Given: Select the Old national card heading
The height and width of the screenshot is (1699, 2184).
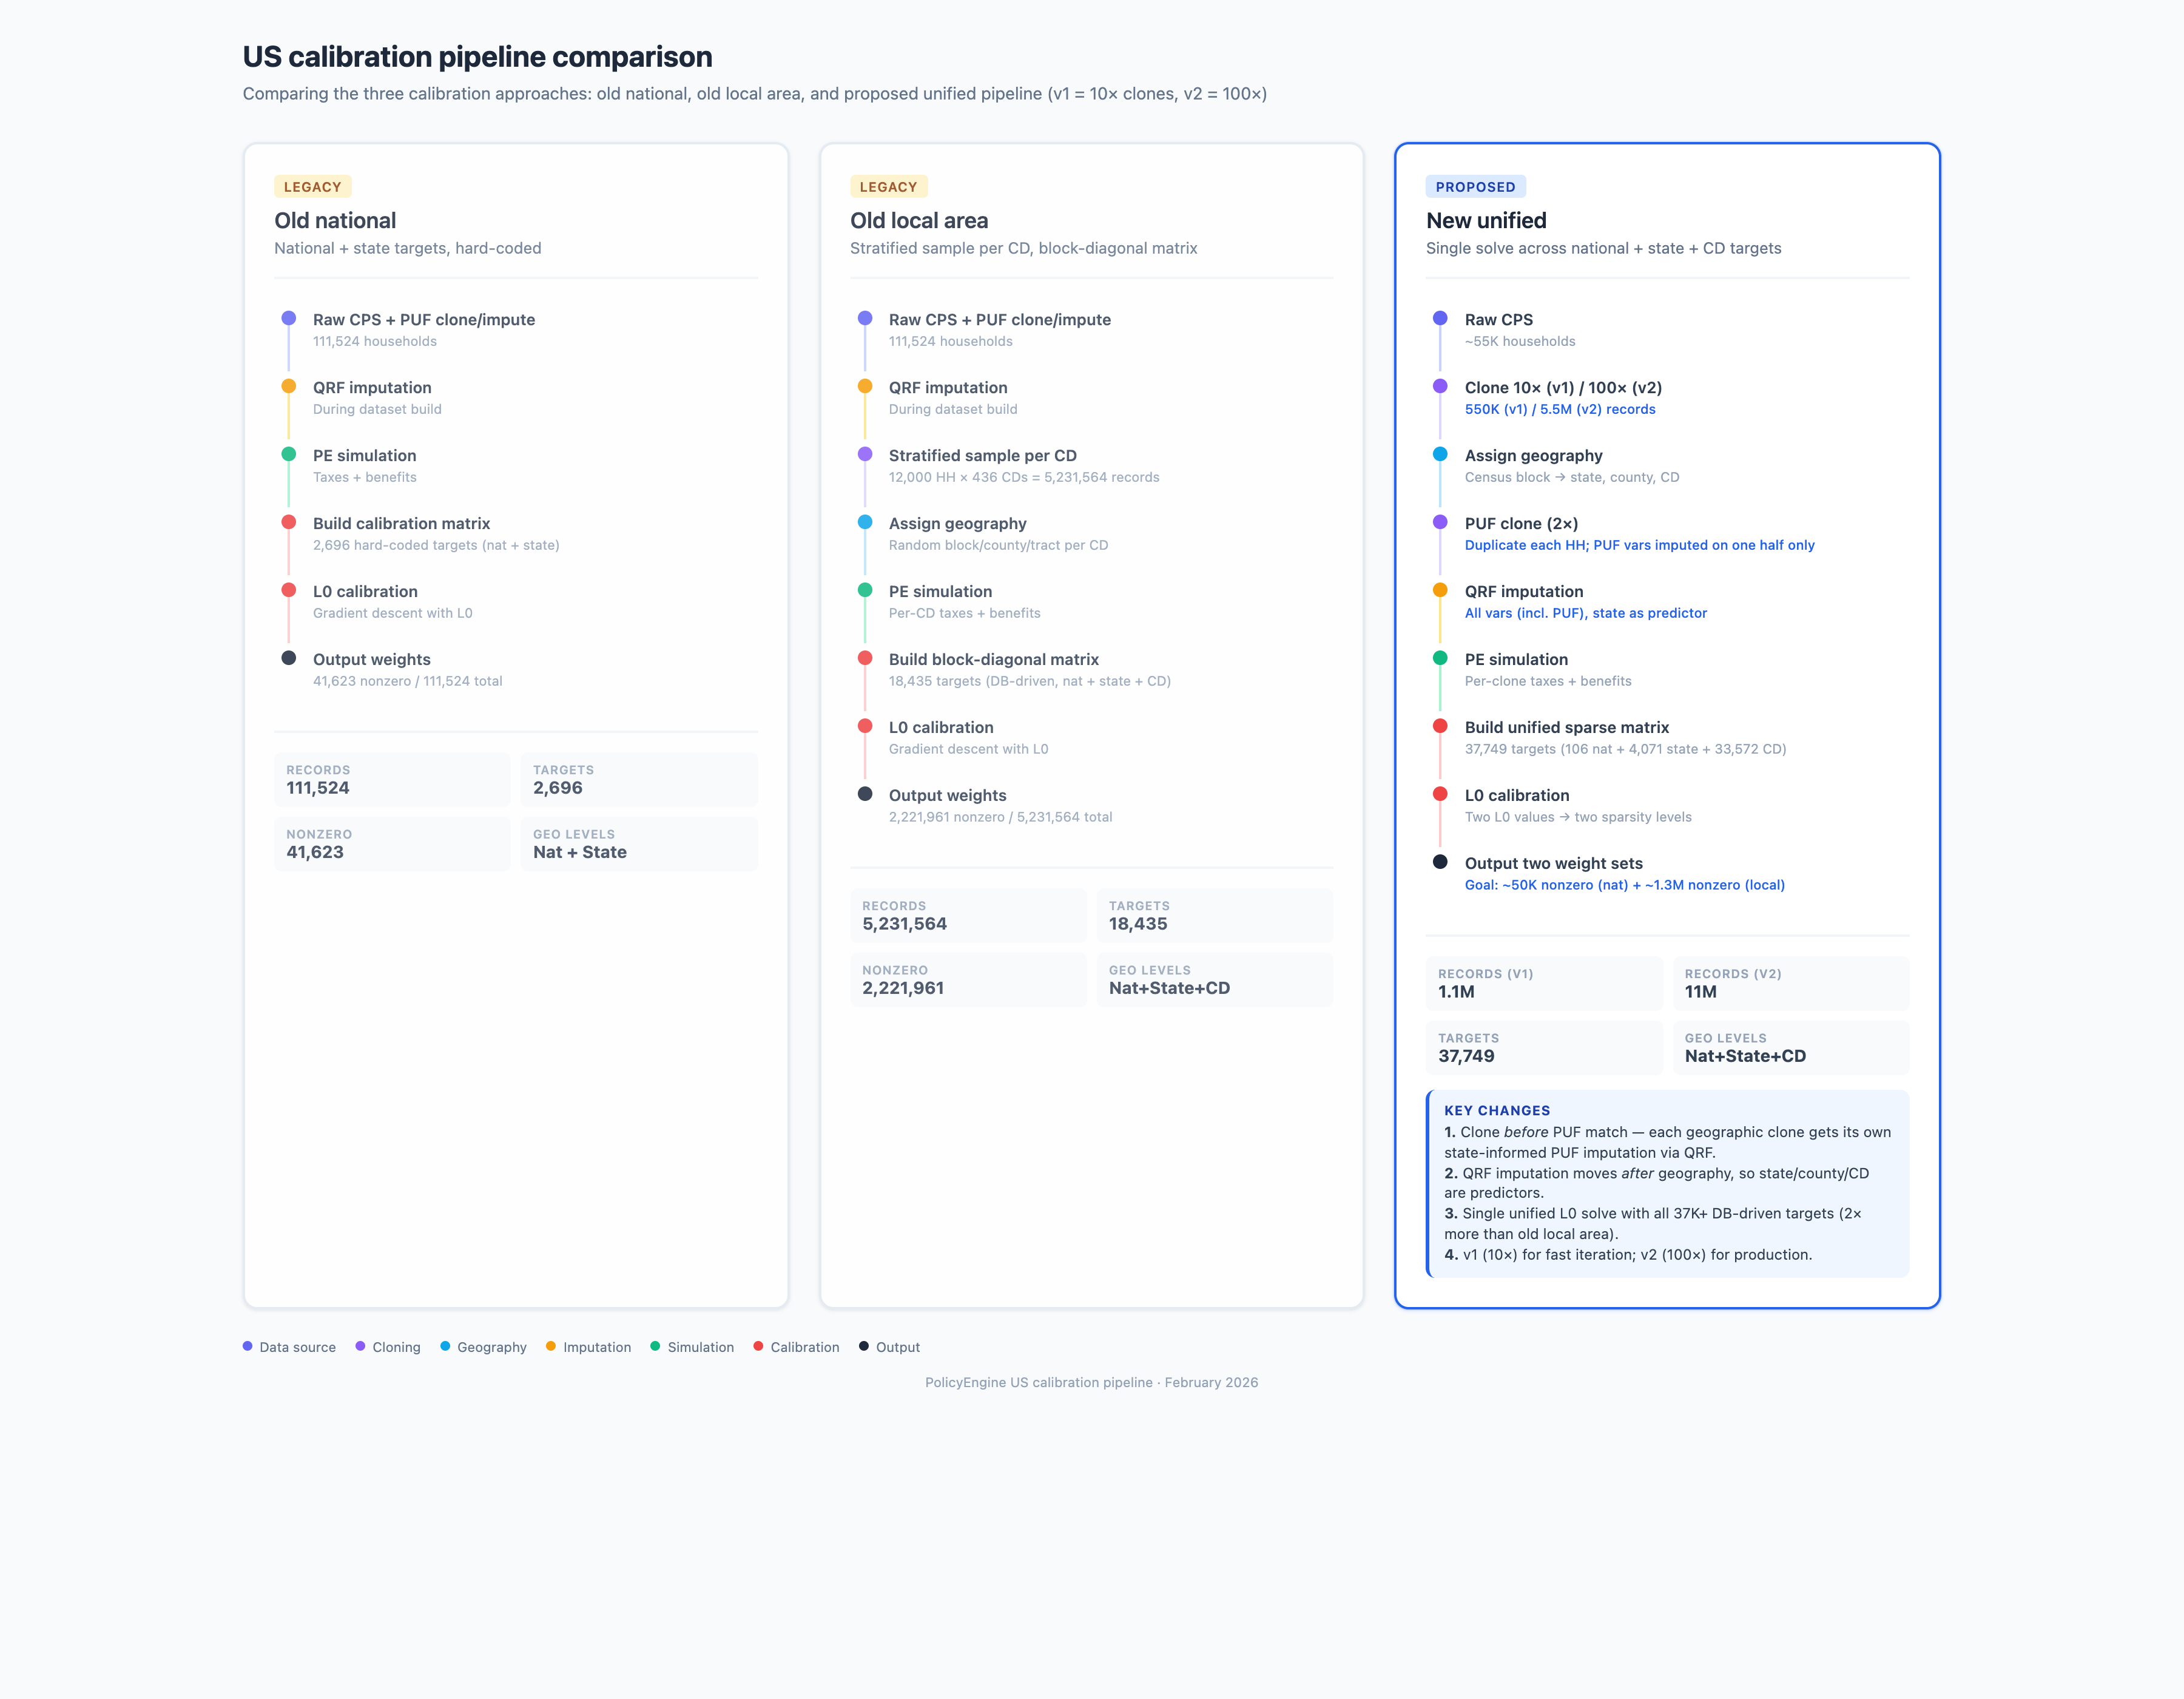Looking at the screenshot, I should click(x=335, y=221).
